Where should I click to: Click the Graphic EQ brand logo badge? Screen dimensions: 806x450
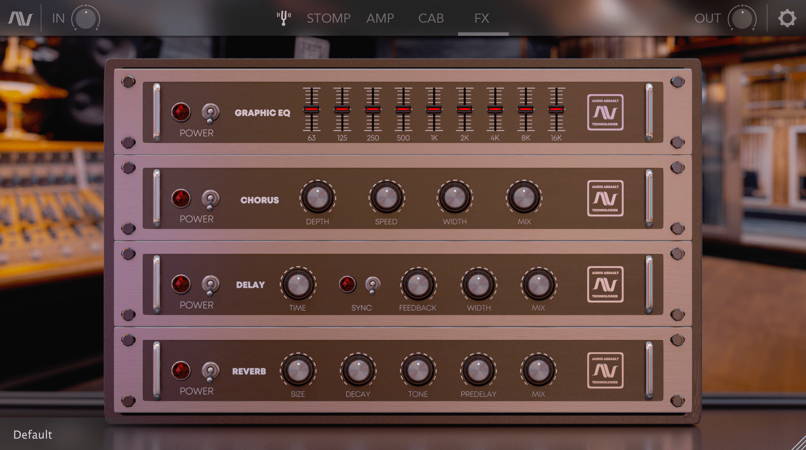coord(605,112)
